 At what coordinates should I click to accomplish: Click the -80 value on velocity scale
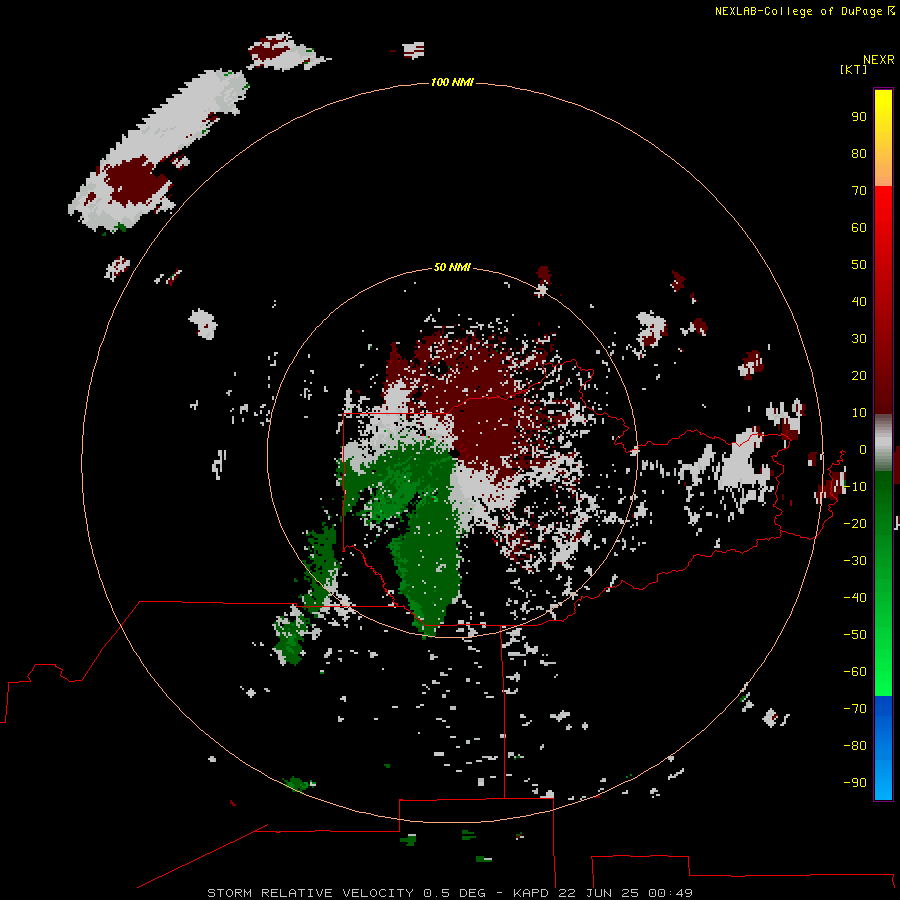click(855, 746)
